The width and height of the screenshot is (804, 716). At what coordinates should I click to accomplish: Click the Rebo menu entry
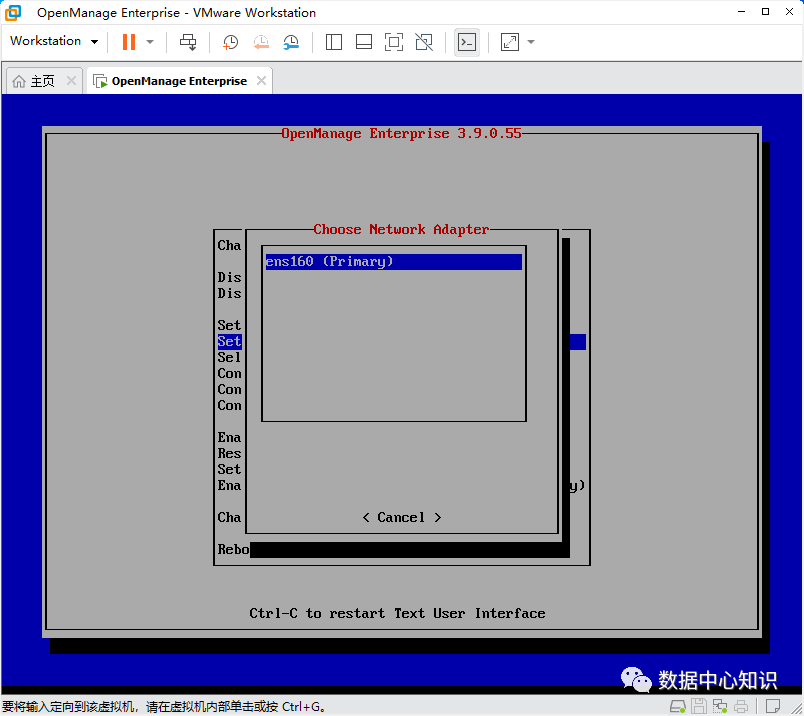[x=233, y=549]
